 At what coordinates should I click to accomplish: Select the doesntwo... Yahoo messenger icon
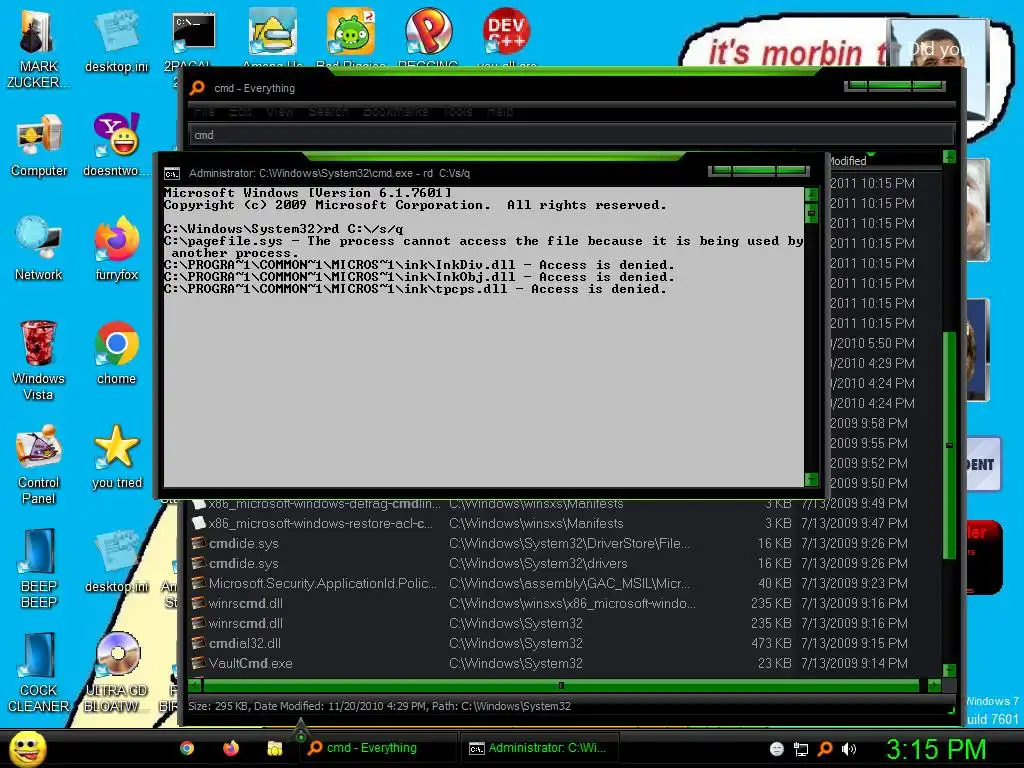click(x=116, y=145)
